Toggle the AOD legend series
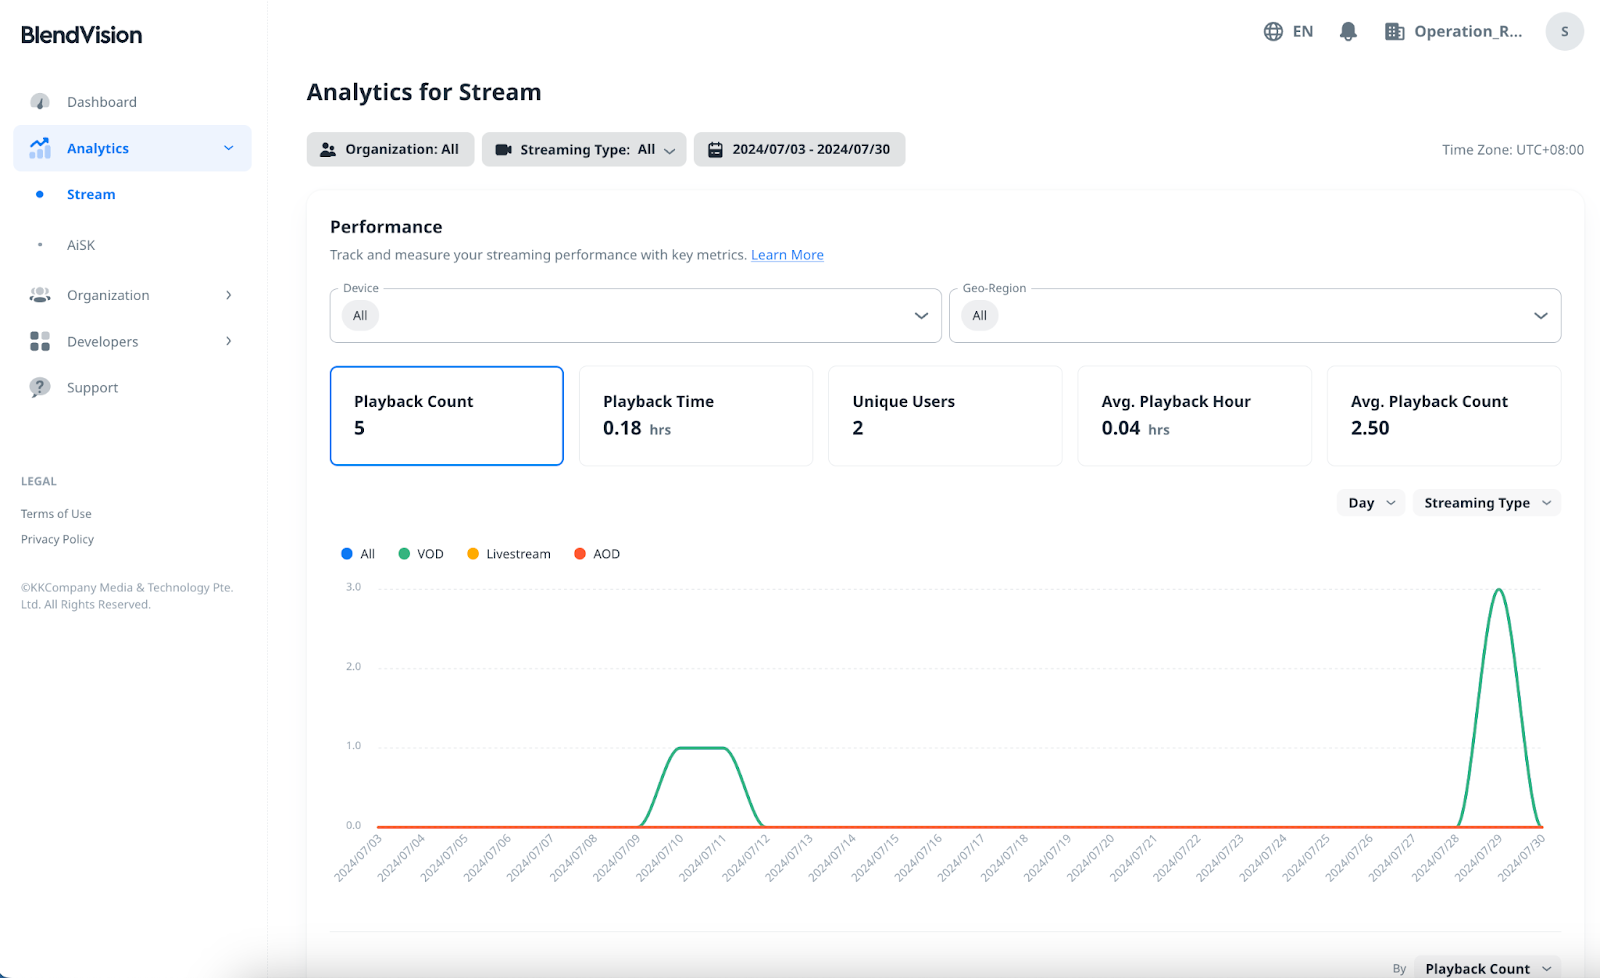Viewport: 1600px width, 978px height. pos(597,554)
